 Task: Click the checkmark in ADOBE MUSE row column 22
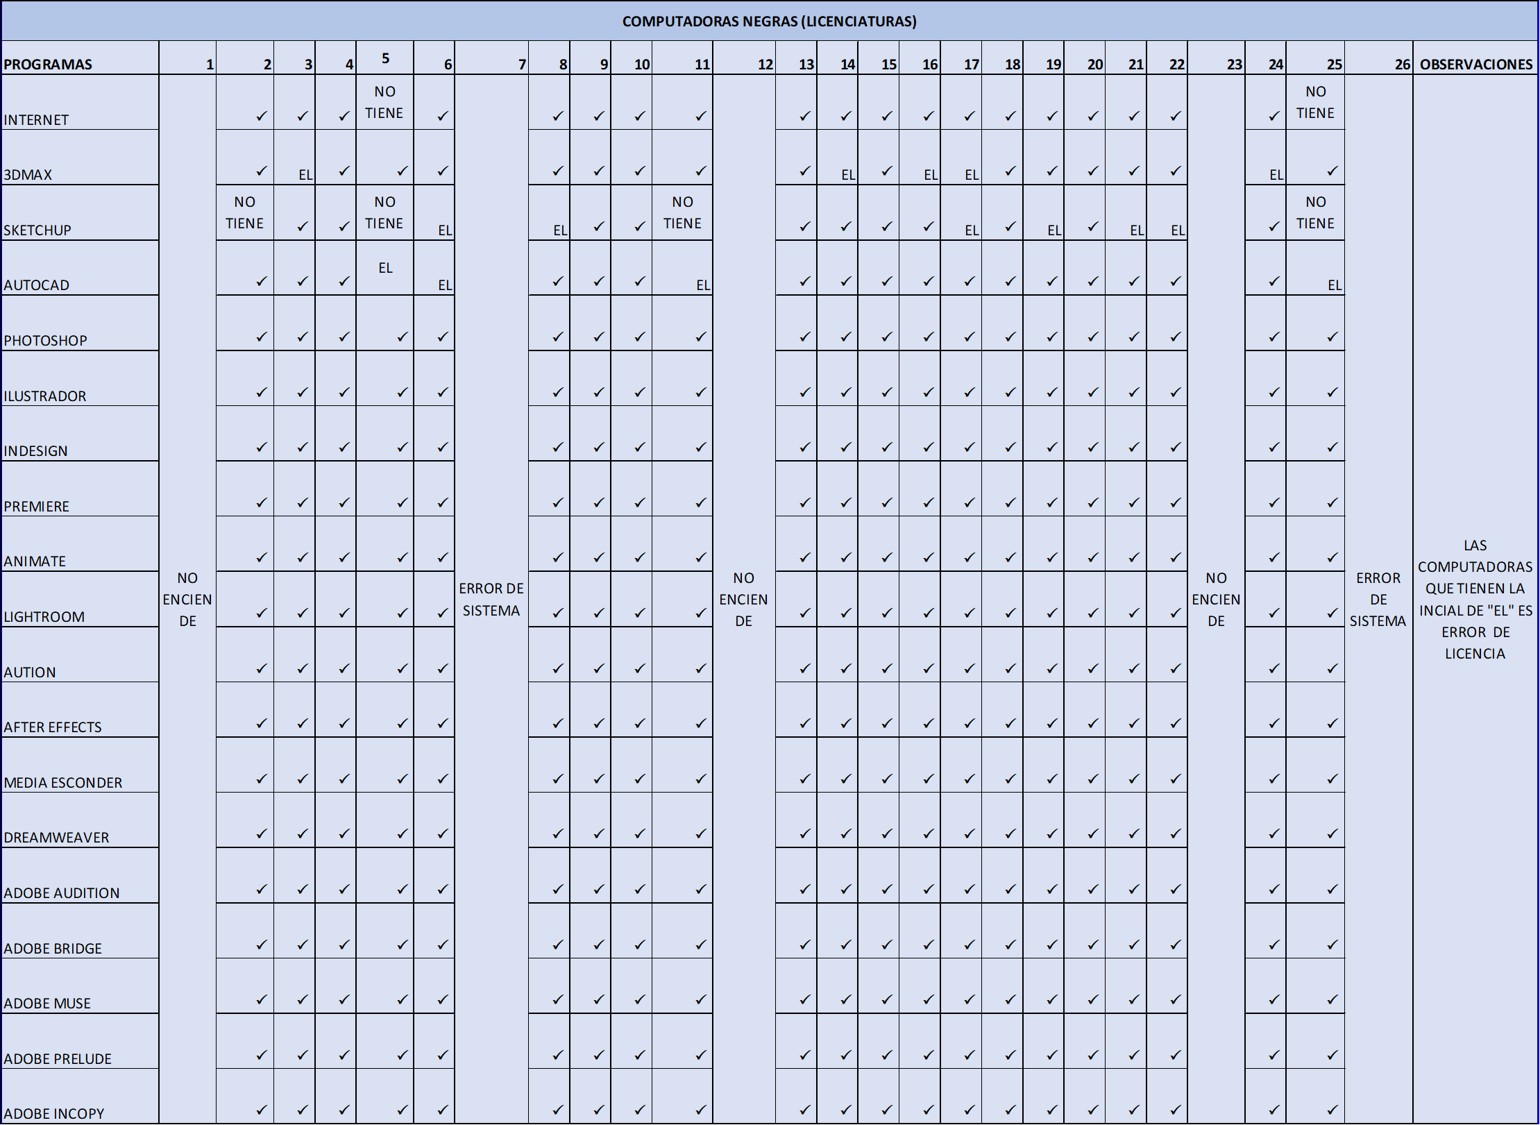click(1176, 1000)
